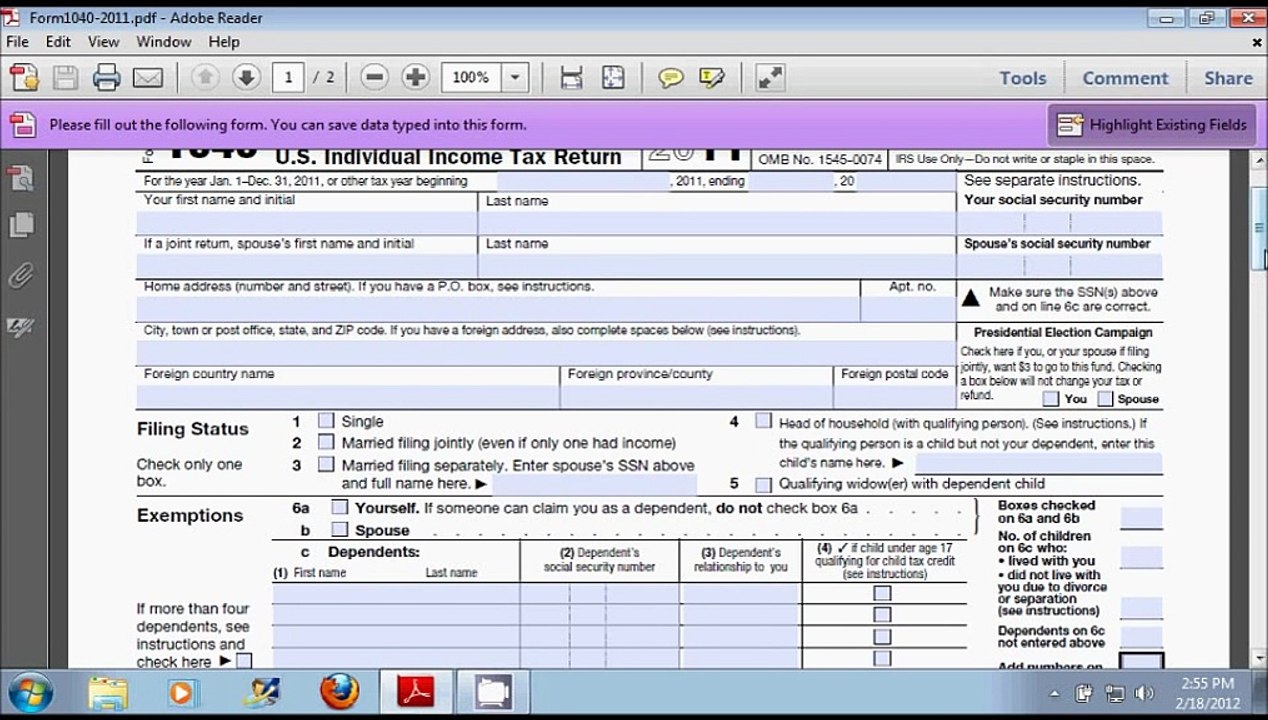Click your Last name field

tap(717, 223)
